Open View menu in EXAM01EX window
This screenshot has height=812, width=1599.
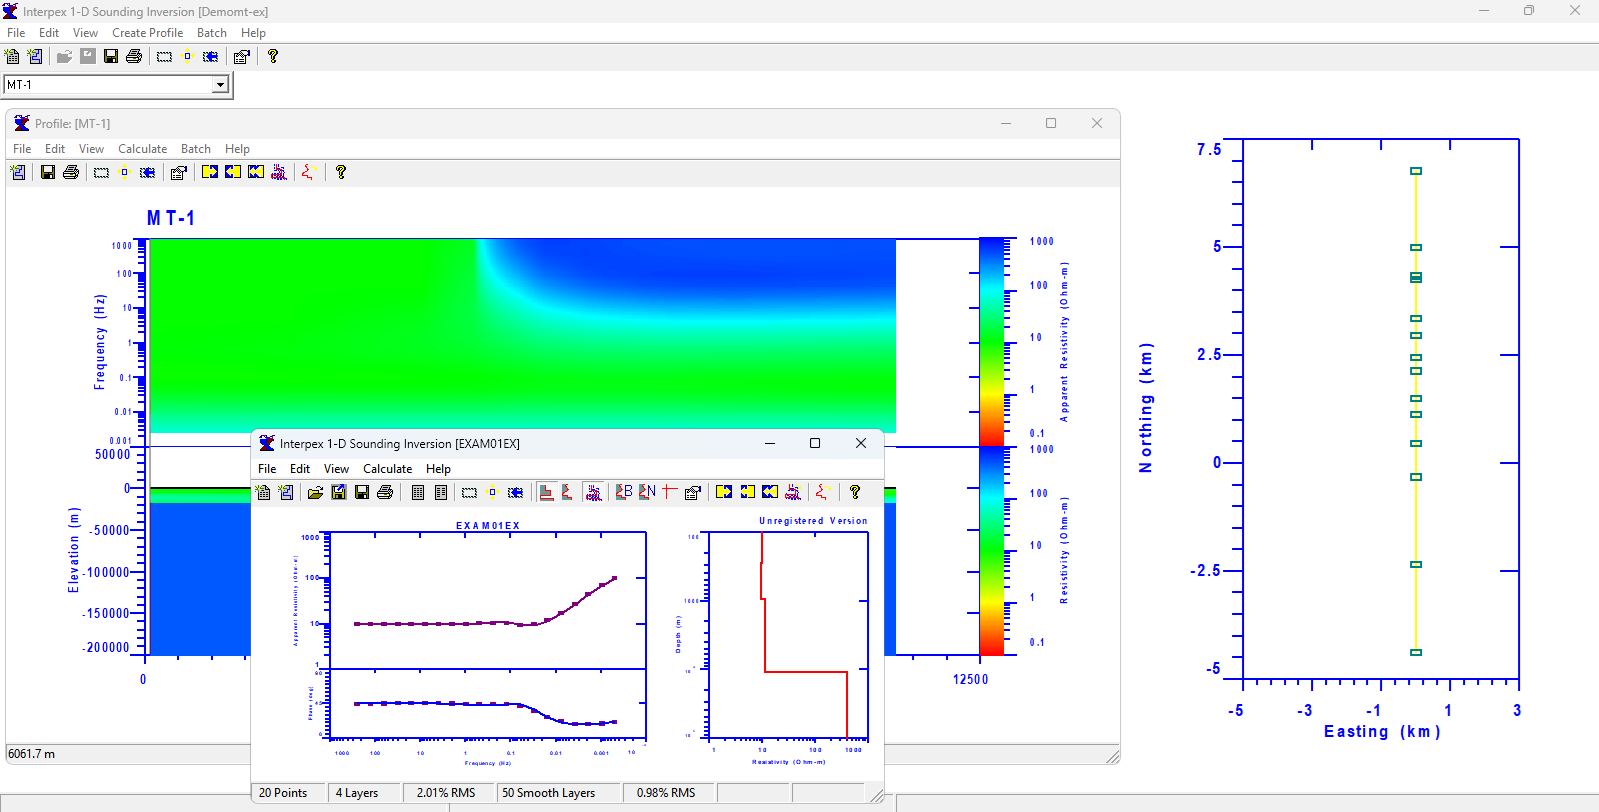click(336, 469)
